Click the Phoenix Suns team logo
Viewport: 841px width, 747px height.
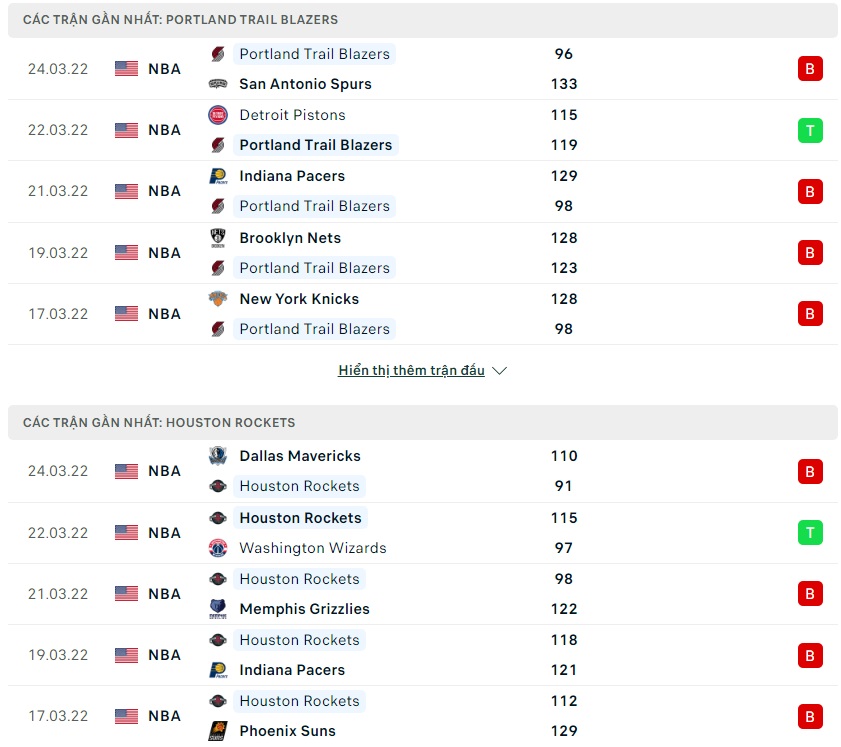pyautogui.click(x=218, y=731)
